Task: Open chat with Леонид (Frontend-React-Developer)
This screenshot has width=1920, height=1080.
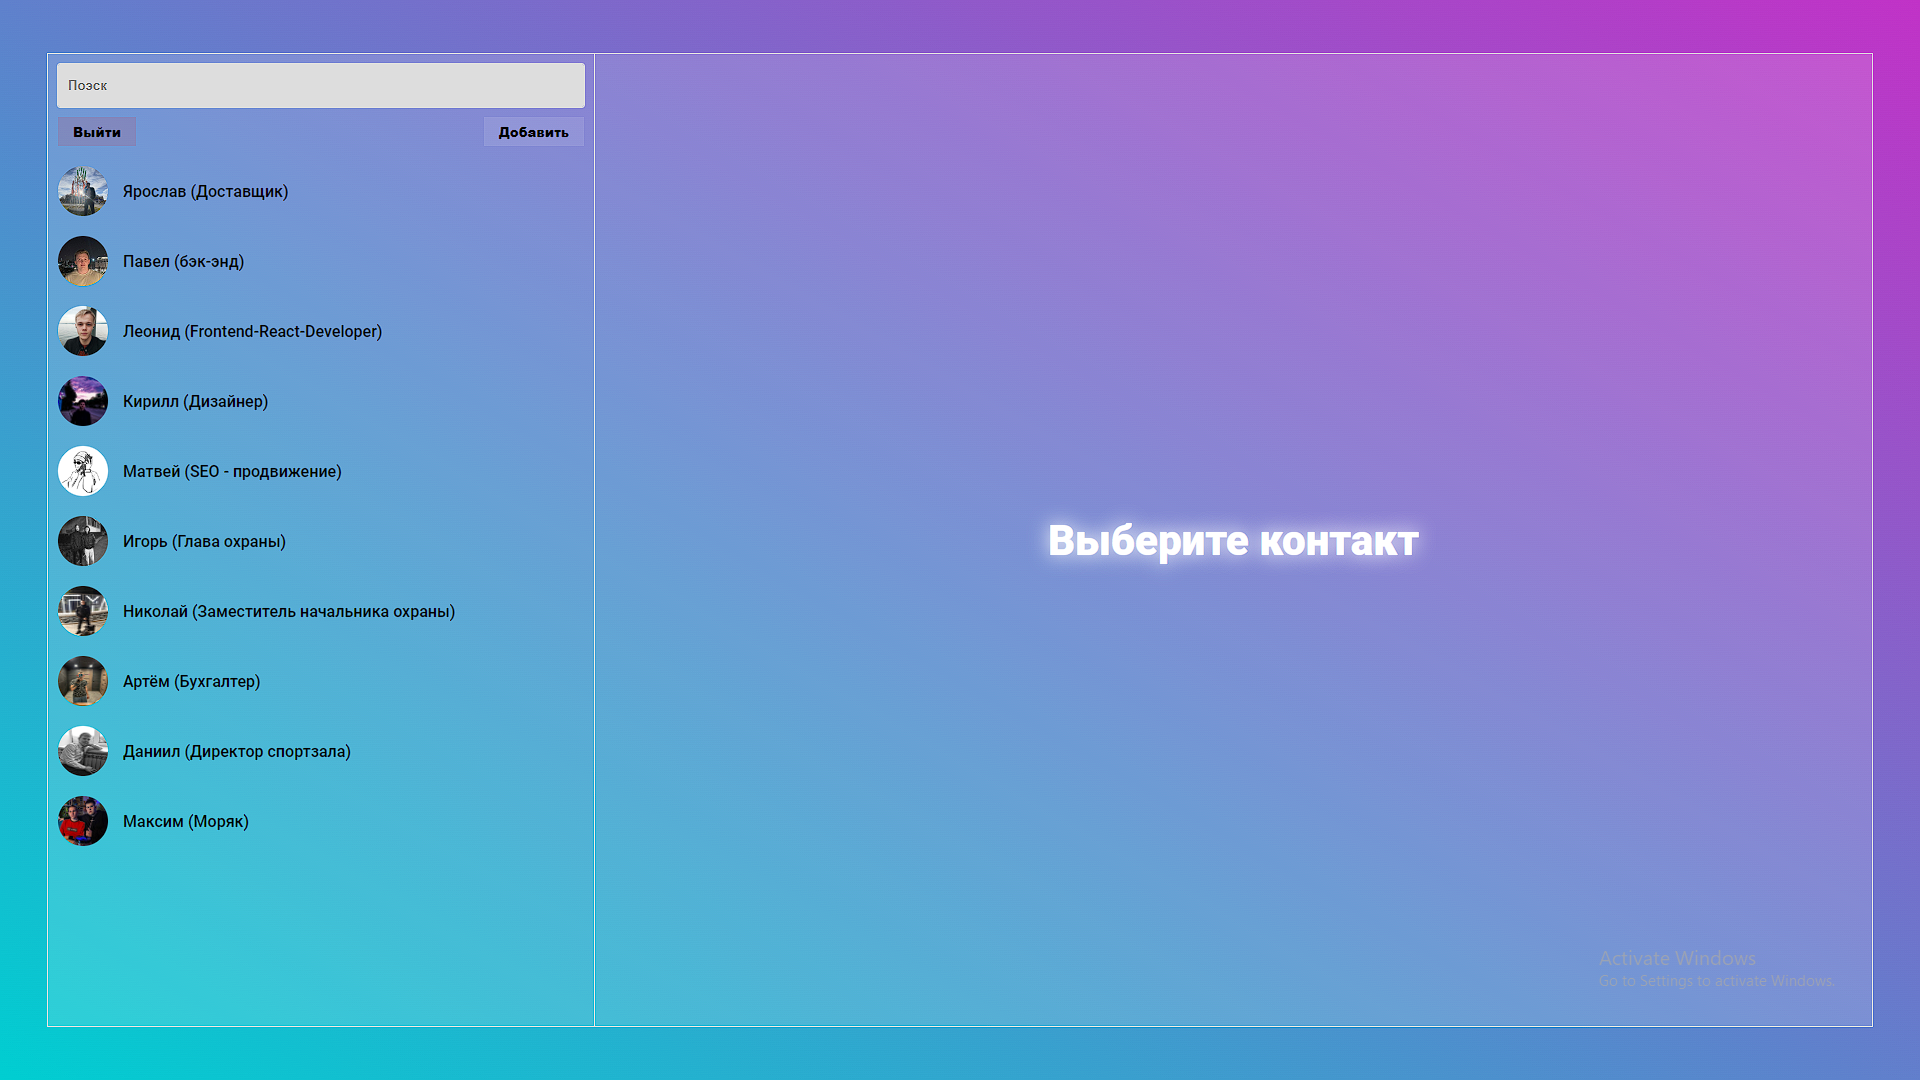Action: [253, 331]
